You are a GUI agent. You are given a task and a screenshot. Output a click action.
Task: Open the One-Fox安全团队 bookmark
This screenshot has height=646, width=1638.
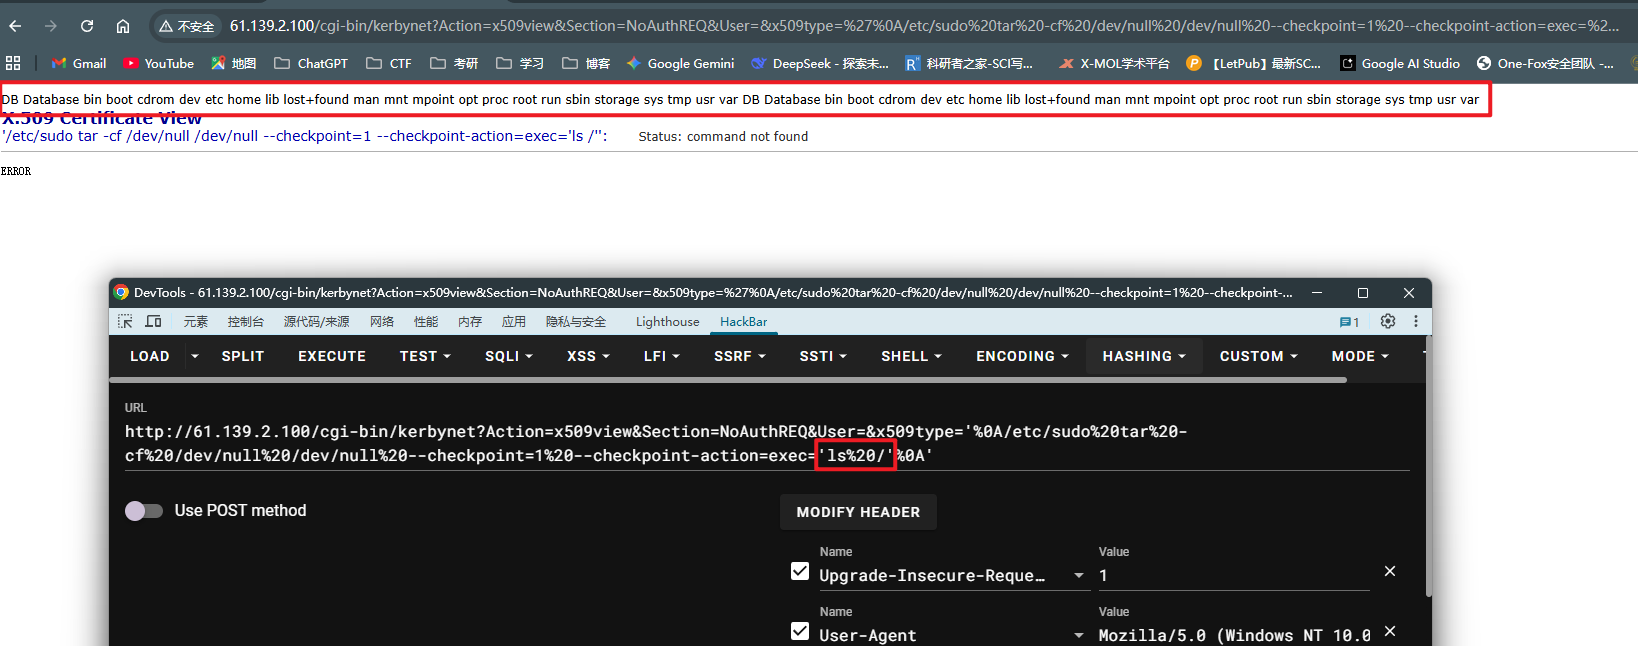(1545, 63)
